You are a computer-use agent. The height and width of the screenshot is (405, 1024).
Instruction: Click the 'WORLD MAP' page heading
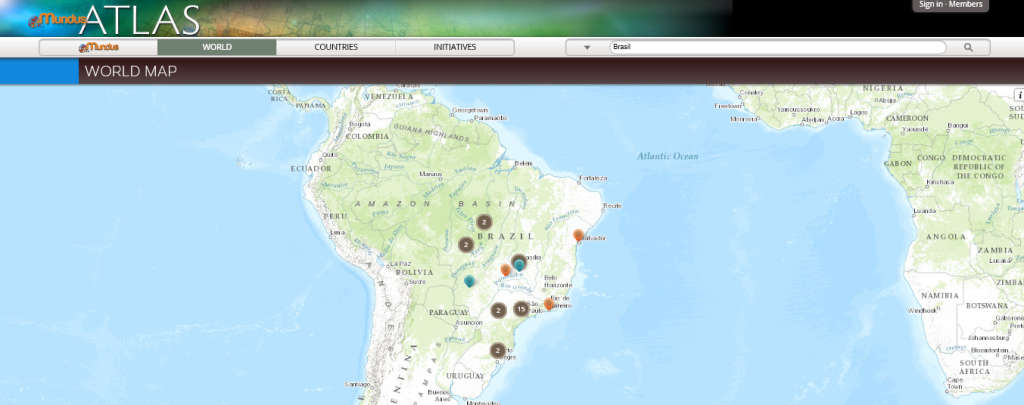coord(131,71)
